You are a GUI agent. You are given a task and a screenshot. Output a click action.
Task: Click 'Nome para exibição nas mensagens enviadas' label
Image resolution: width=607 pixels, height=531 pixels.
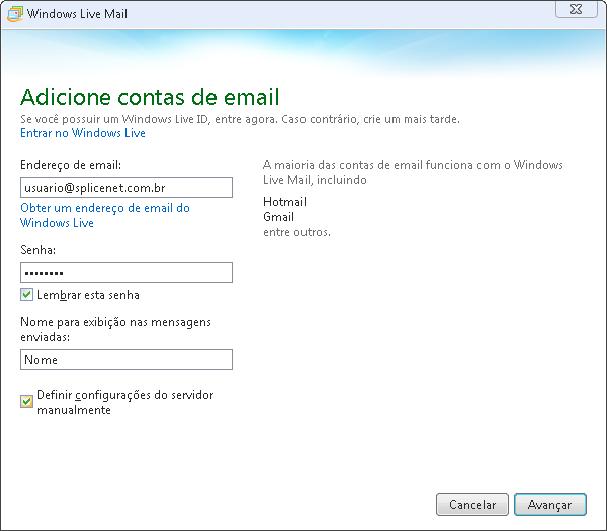point(115,329)
